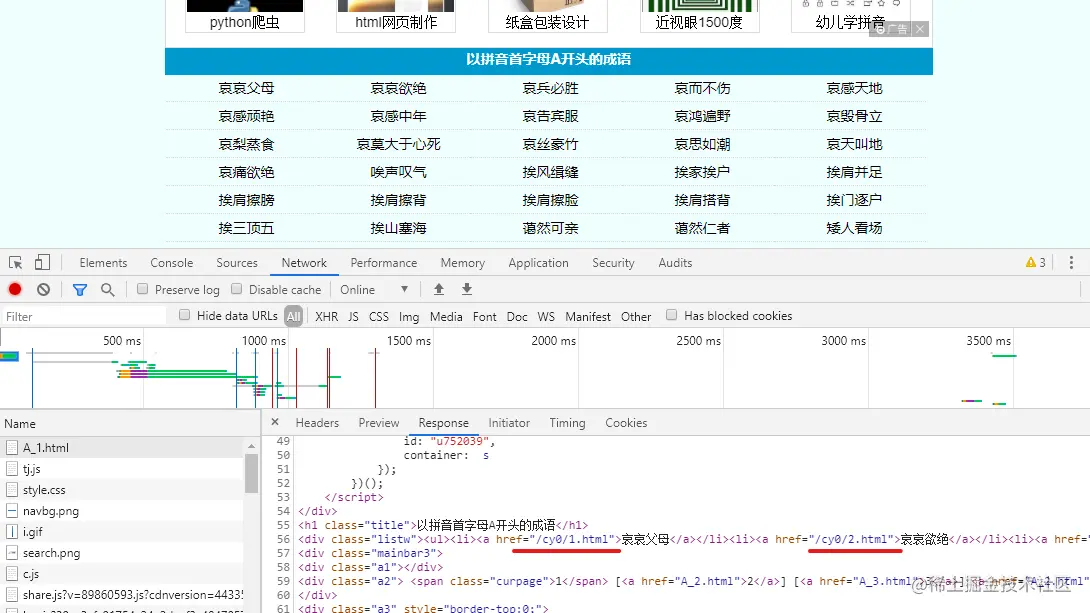Open the Memory tab
The height and width of the screenshot is (613, 1090).
(462, 263)
